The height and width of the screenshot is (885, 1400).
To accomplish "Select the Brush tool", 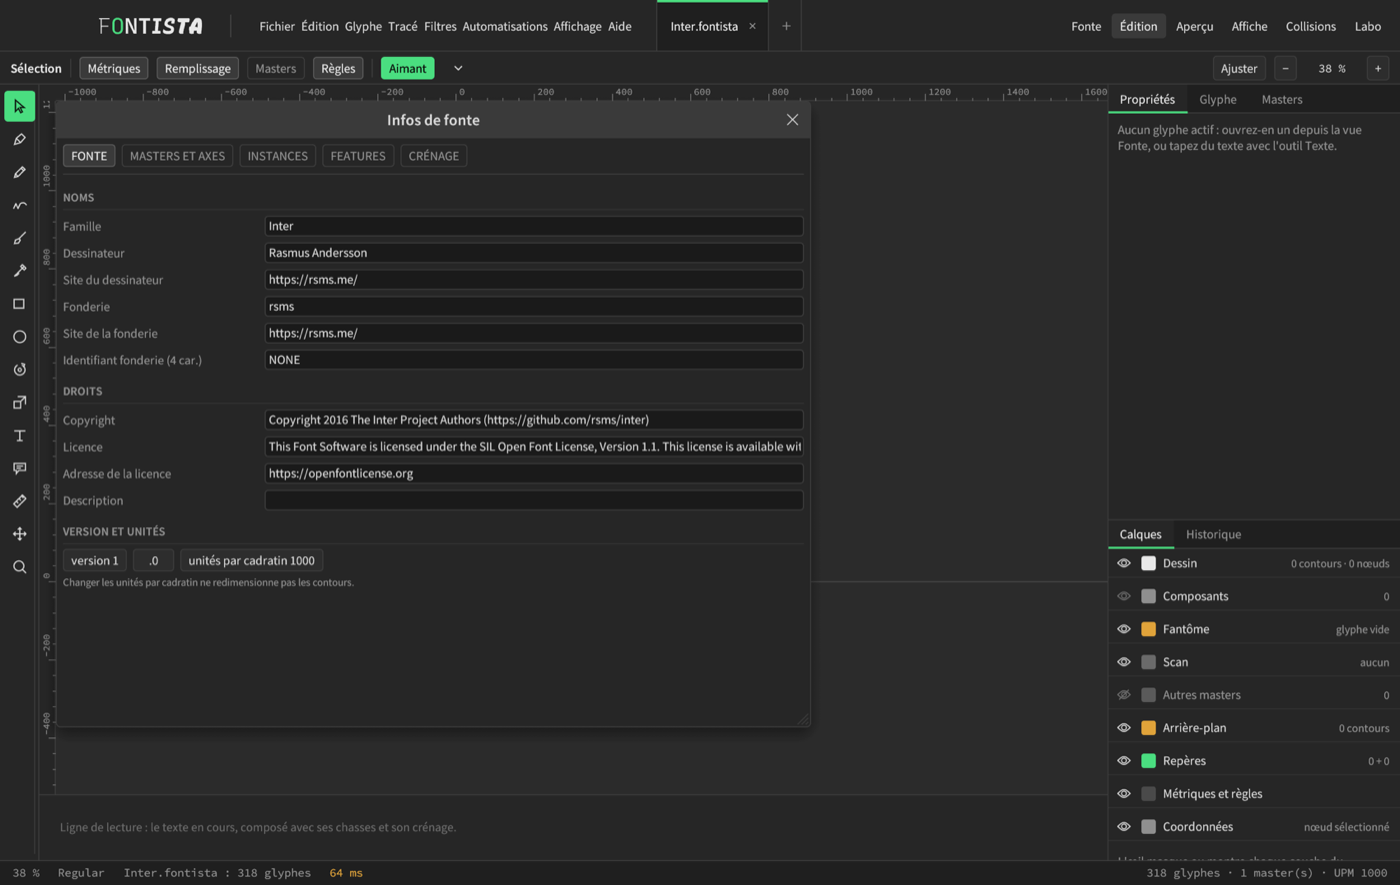I will 19,238.
